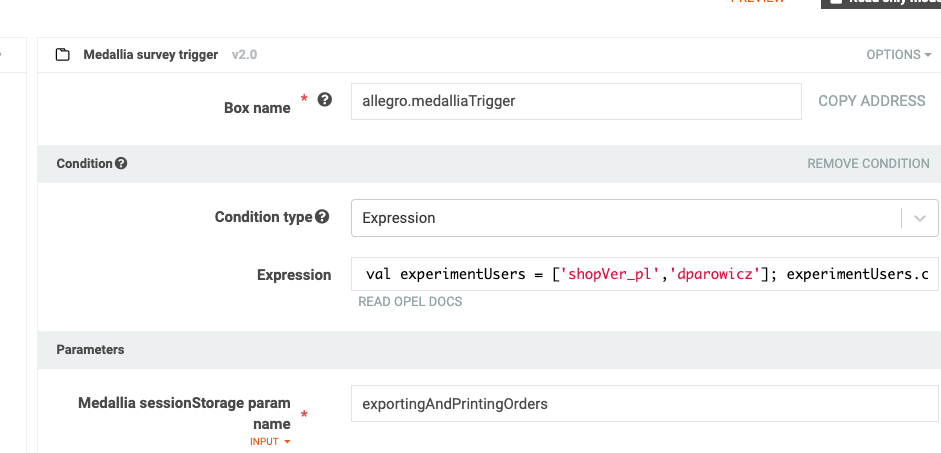Image resolution: width=941 pixels, height=453 pixels.
Task: Click the folder icon beside Medallia survey trigger
Action: [62, 55]
